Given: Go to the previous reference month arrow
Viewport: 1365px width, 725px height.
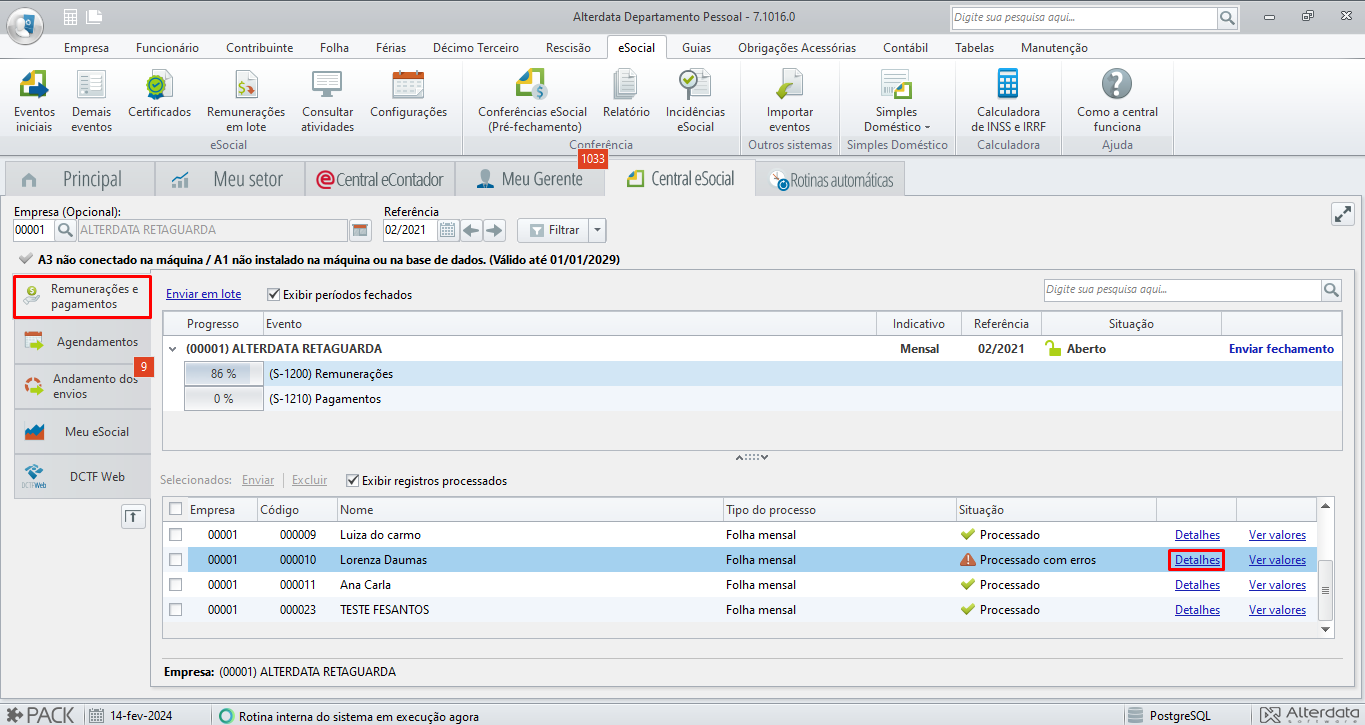Looking at the screenshot, I should pos(471,231).
